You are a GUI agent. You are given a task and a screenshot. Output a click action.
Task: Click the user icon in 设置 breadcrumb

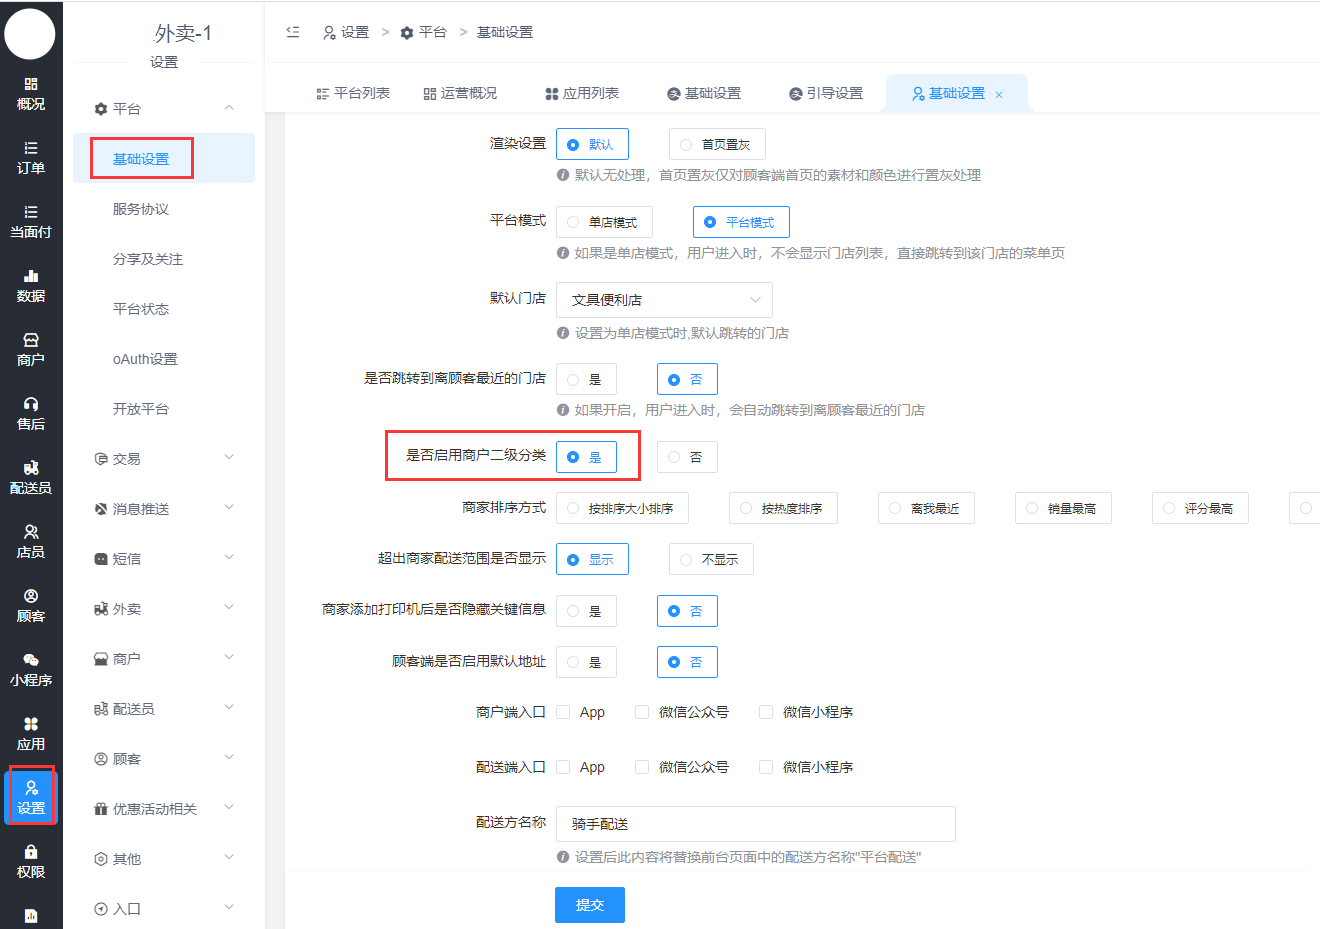click(x=329, y=33)
